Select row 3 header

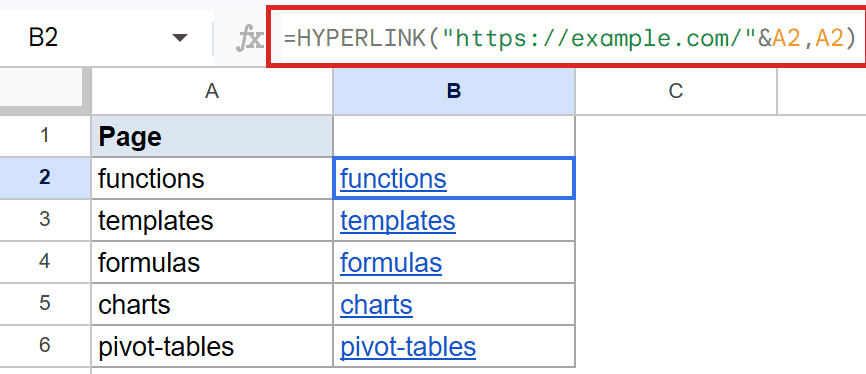tap(45, 220)
